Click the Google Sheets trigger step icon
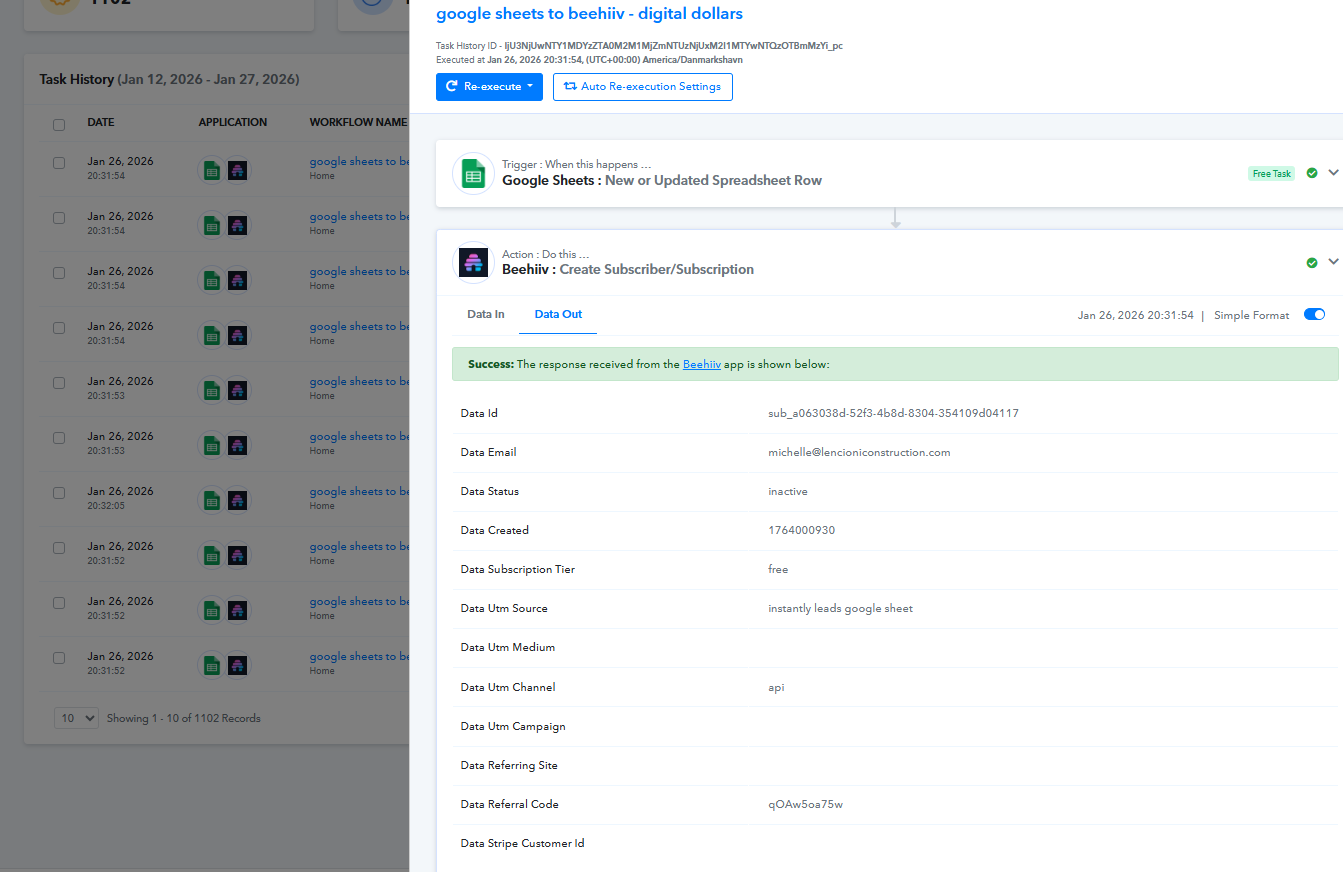 [473, 174]
